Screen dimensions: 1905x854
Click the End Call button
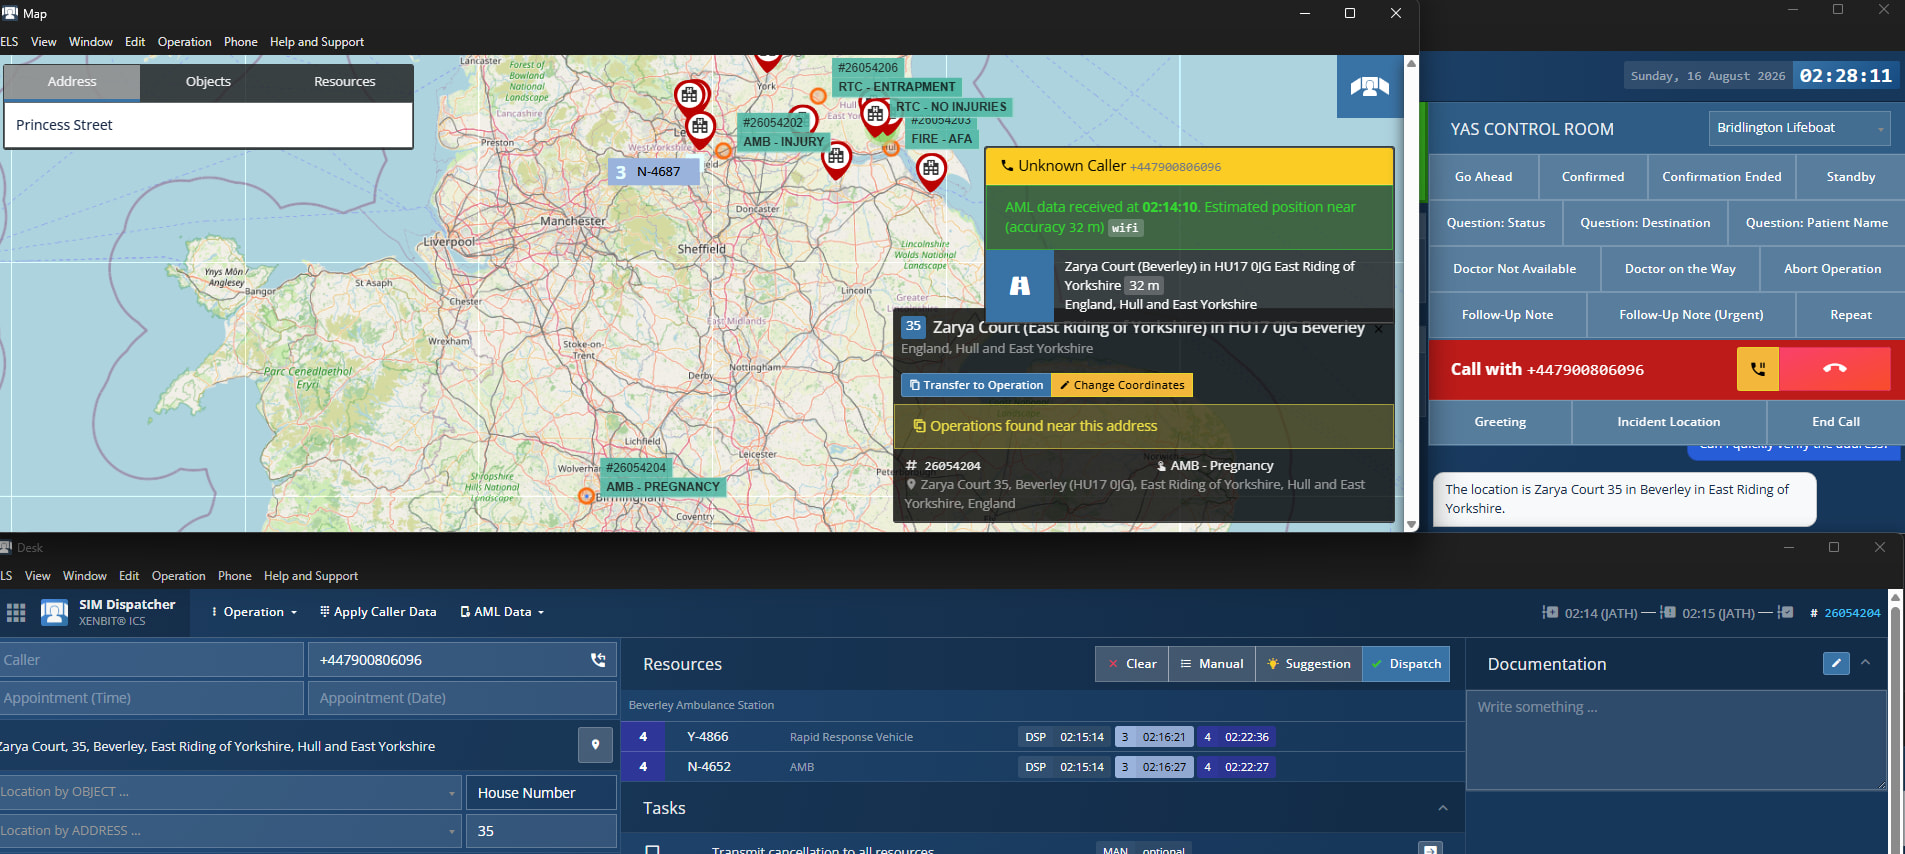click(1835, 422)
